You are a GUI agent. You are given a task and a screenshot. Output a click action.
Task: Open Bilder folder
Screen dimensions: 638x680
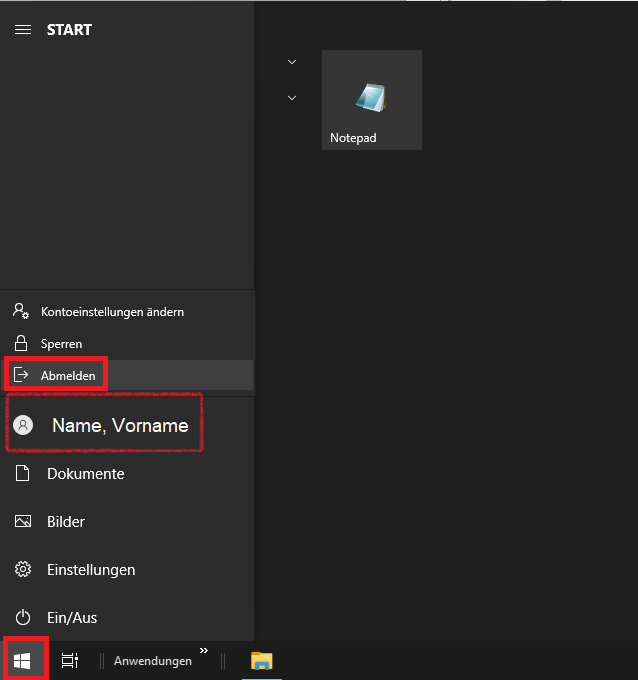[x=127, y=522]
